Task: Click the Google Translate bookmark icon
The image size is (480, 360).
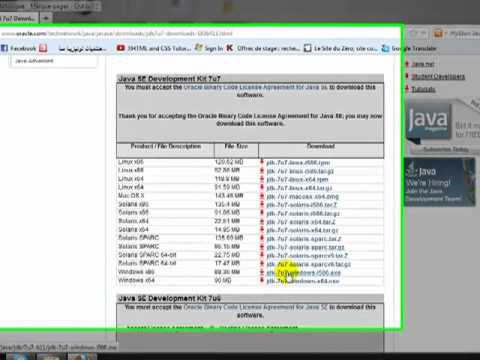Action: point(385,48)
